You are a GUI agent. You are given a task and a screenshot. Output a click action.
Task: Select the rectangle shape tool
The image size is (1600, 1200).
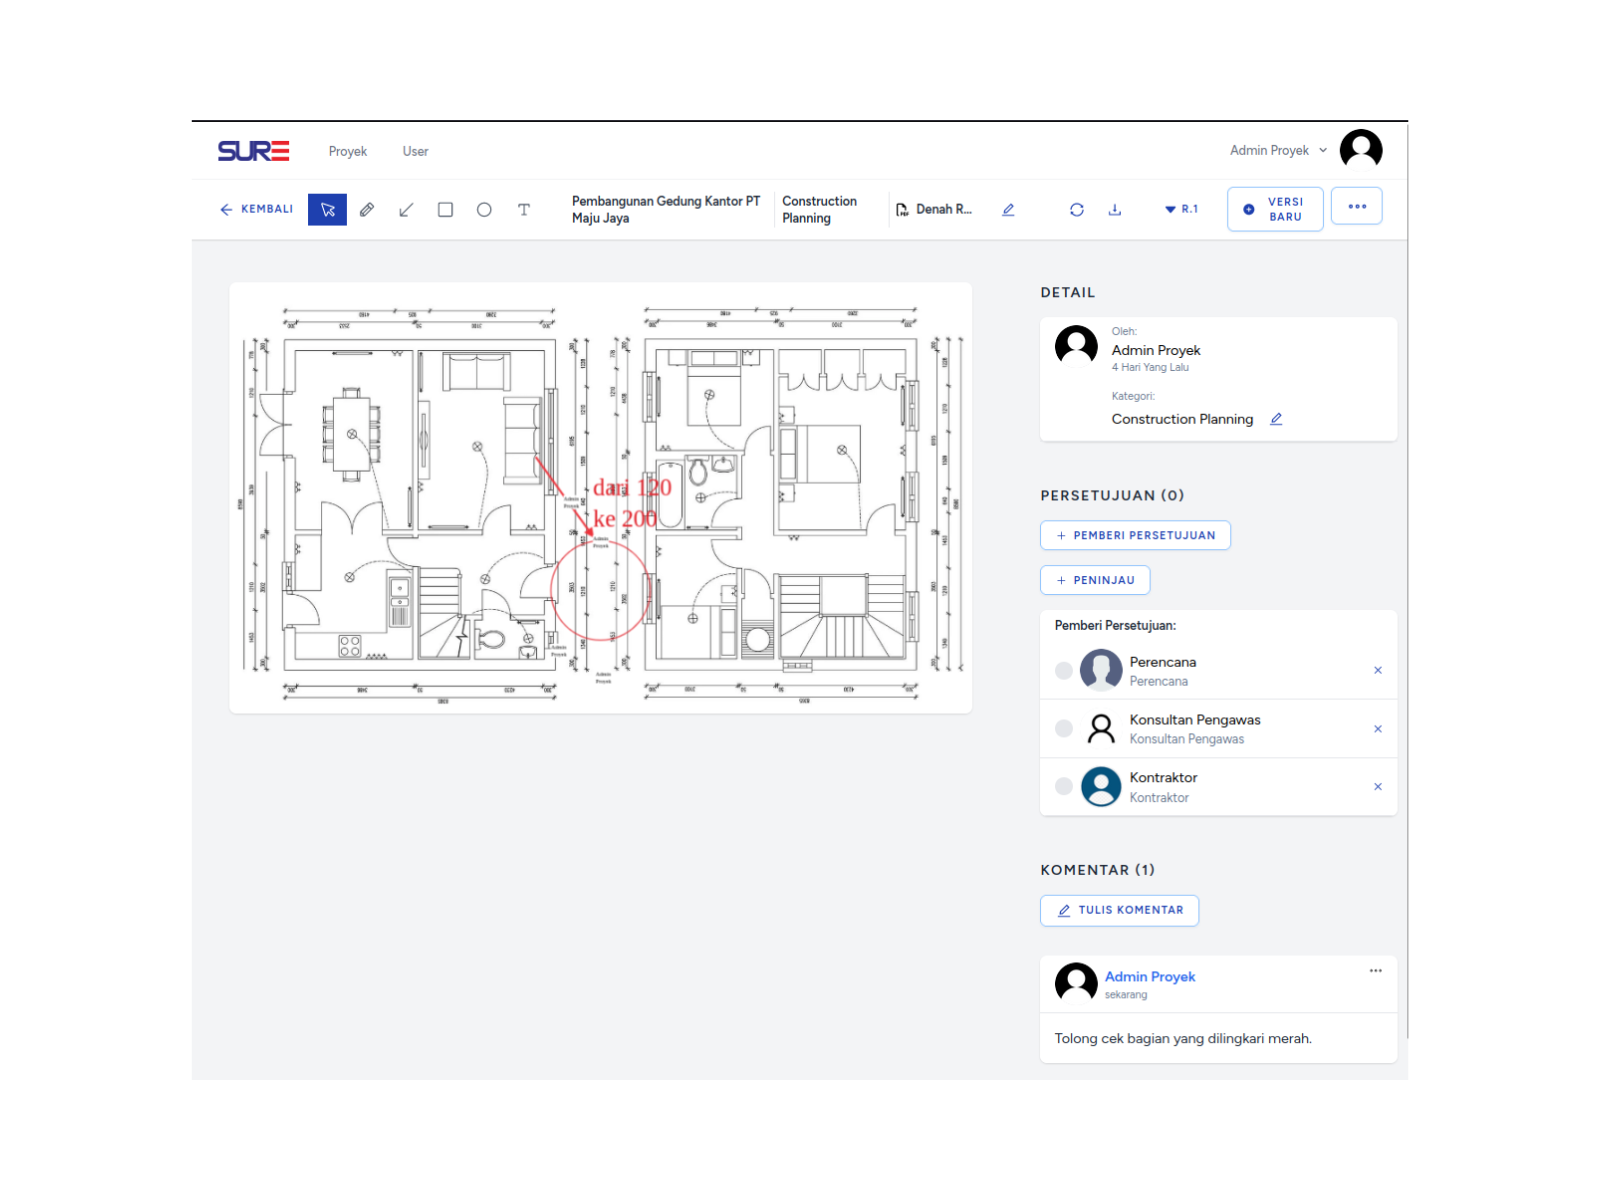click(x=445, y=210)
